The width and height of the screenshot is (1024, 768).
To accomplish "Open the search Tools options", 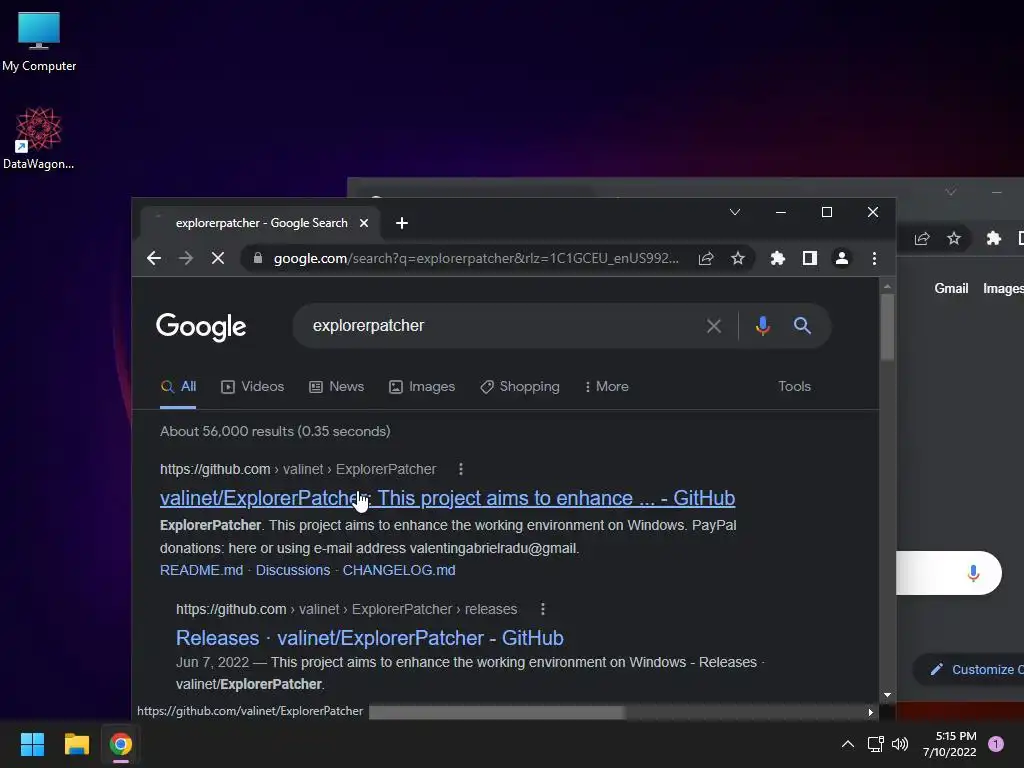I will point(794,387).
